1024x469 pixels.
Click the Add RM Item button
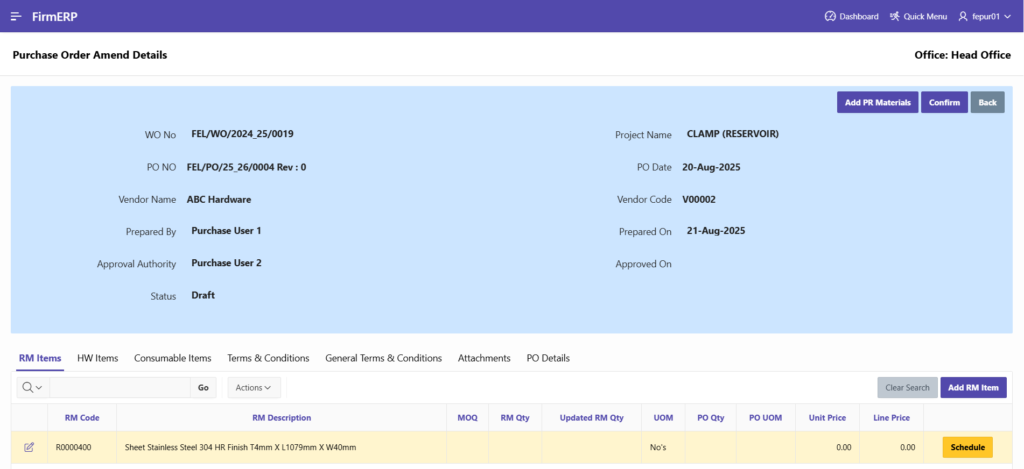pos(973,387)
